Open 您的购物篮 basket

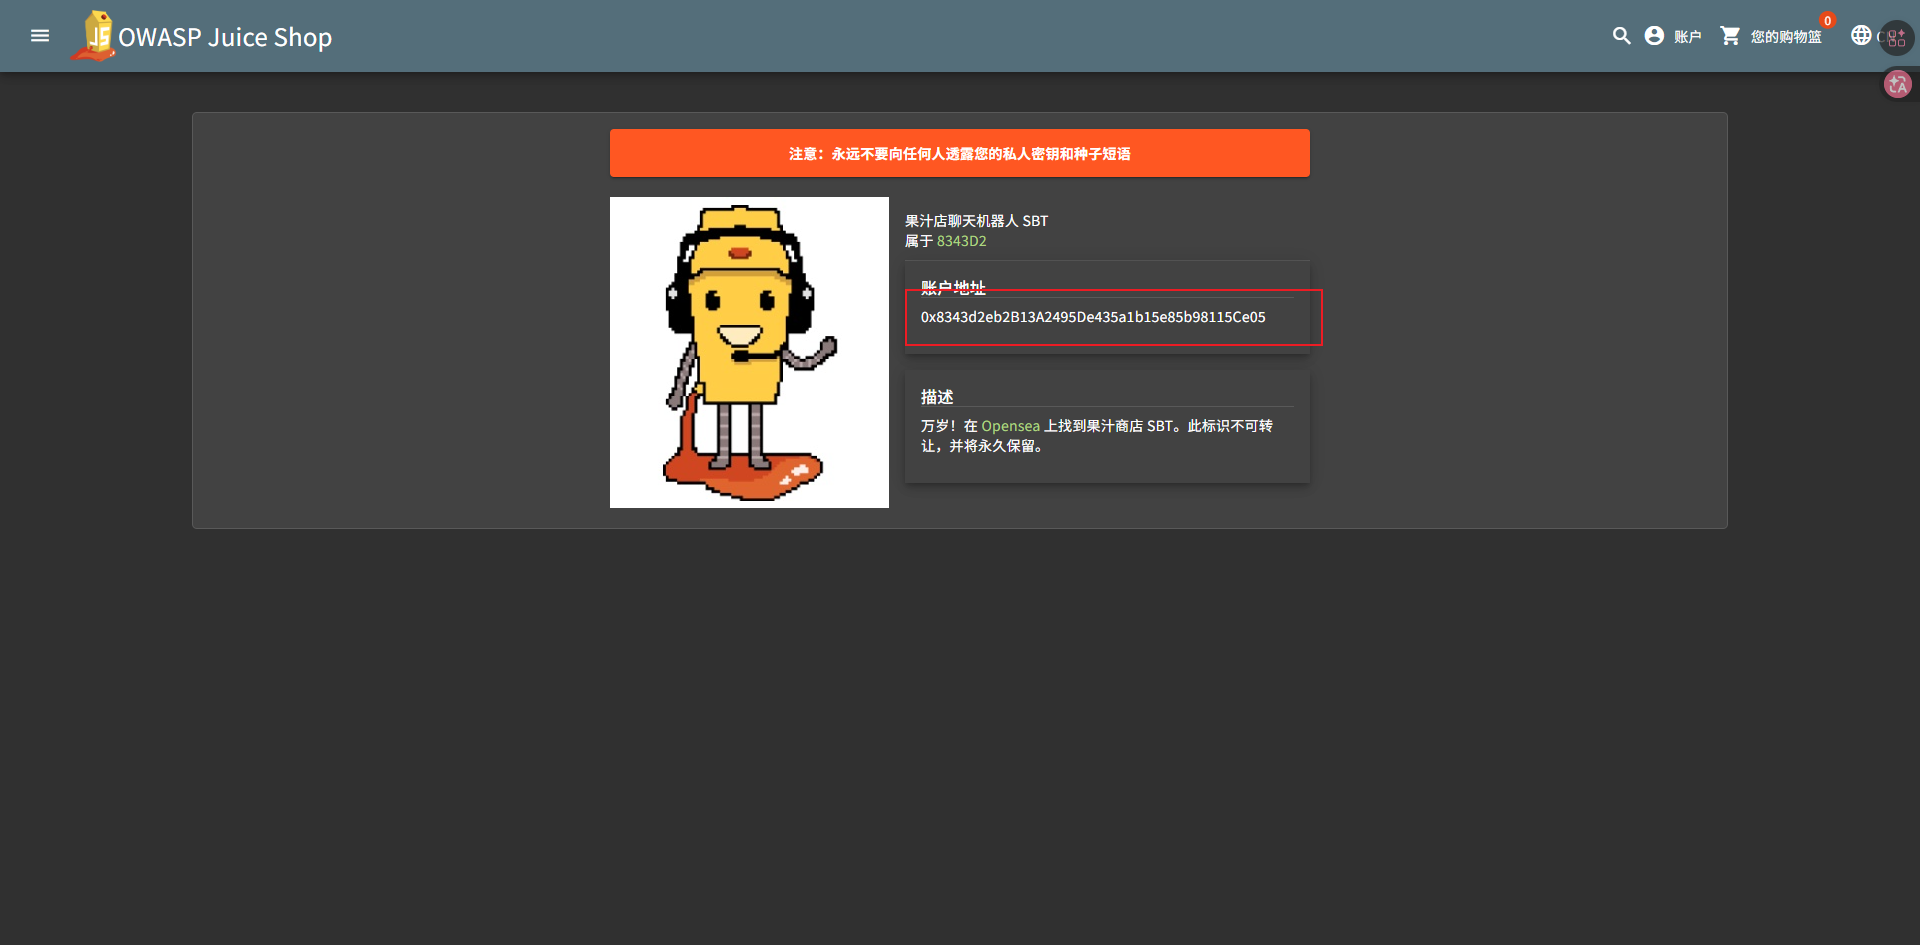[x=1786, y=37]
